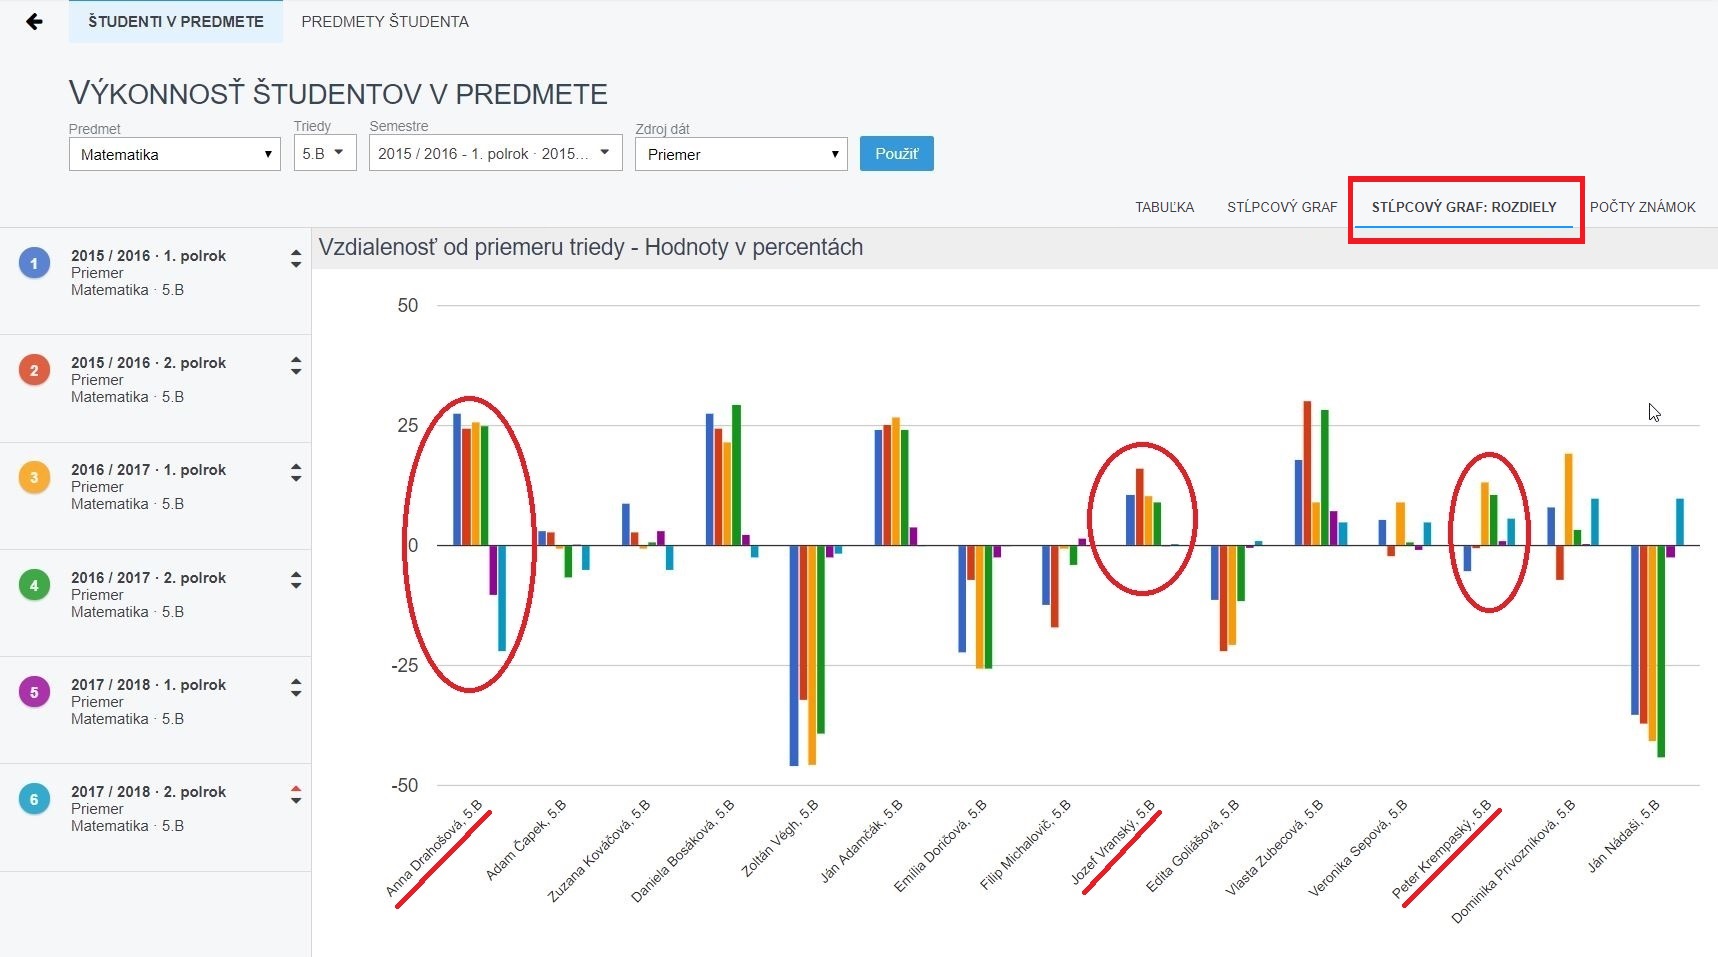Click reorder arrows for 2016/2017 2. polrok
Viewport: 1718px width, 957px height.
(x=296, y=580)
